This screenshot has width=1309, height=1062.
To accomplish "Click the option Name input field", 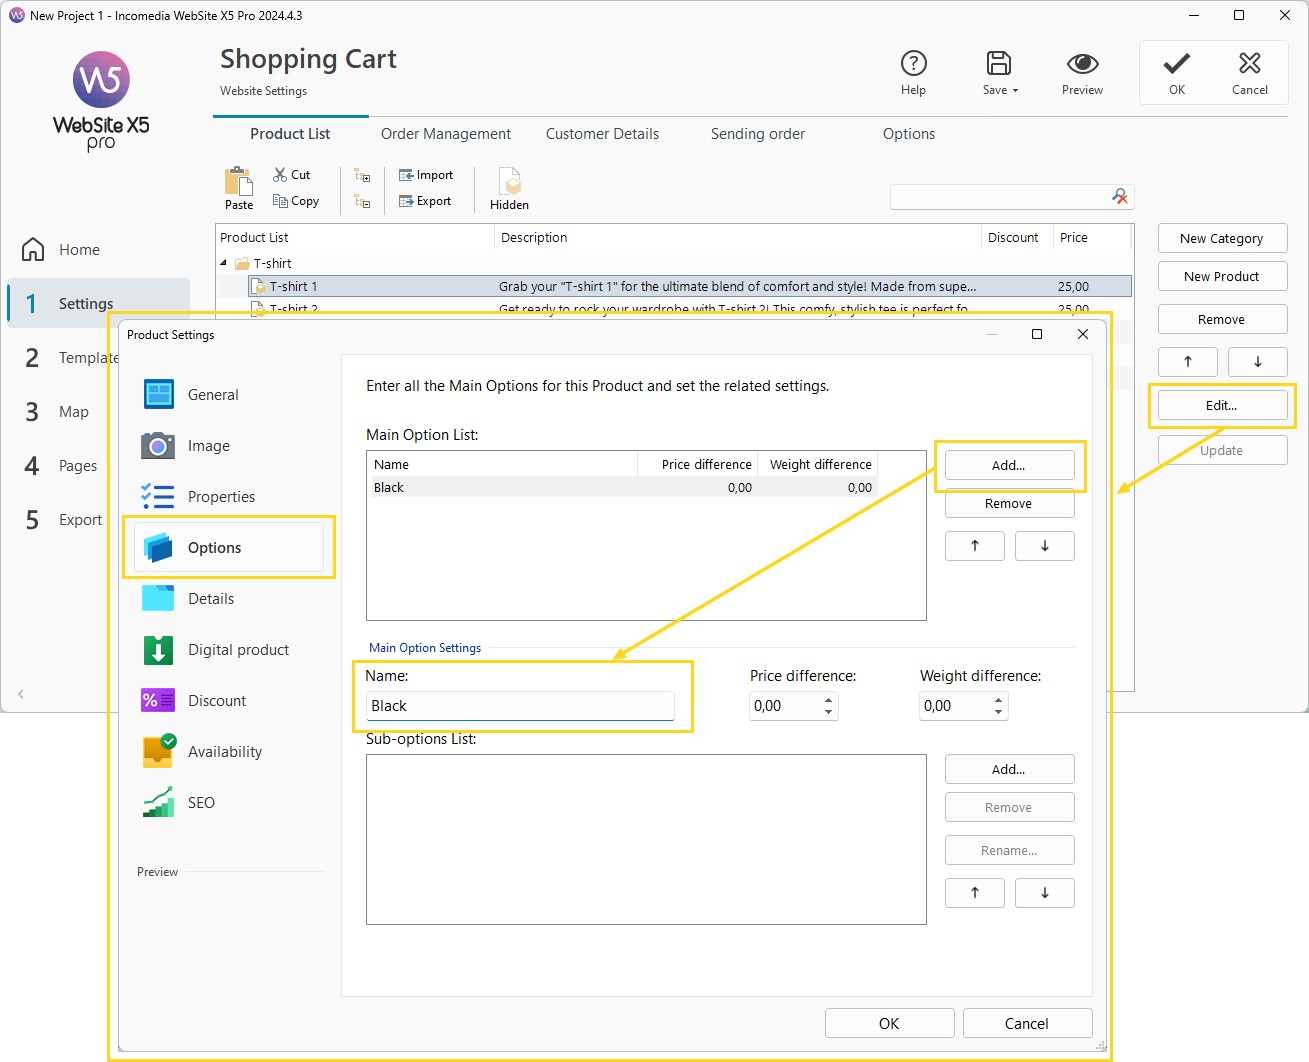I will [x=520, y=706].
